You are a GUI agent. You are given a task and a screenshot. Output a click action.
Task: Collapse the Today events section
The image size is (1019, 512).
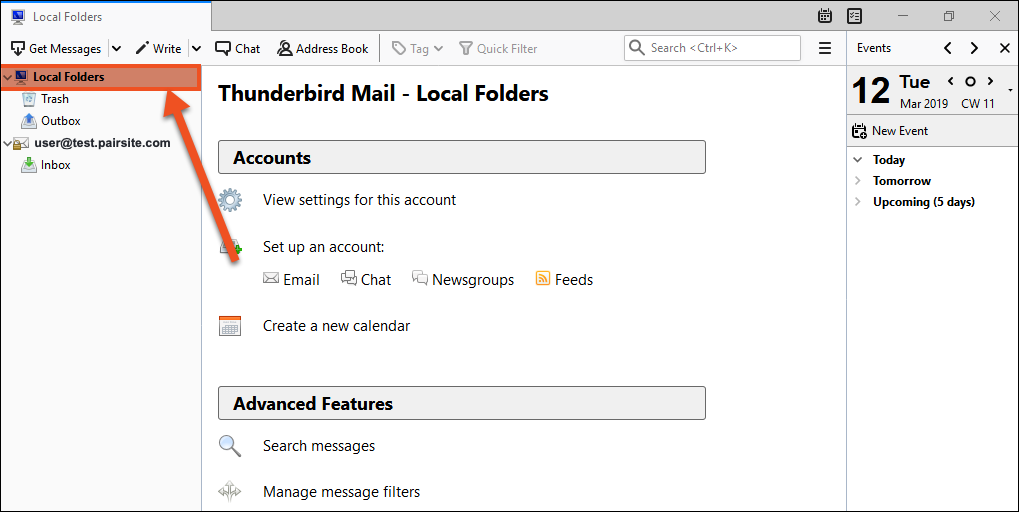[x=858, y=160]
